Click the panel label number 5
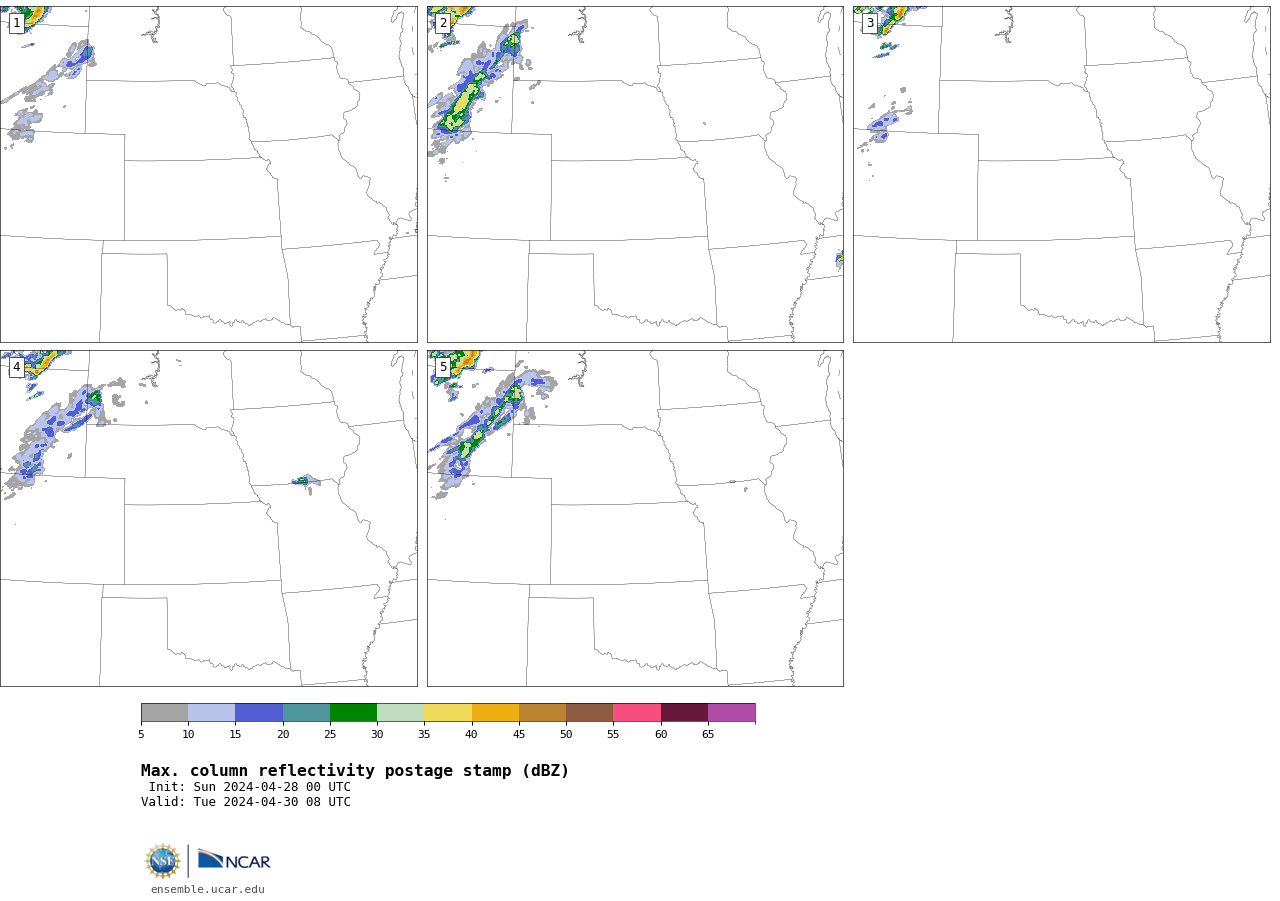The image size is (1280, 901). coord(443,367)
